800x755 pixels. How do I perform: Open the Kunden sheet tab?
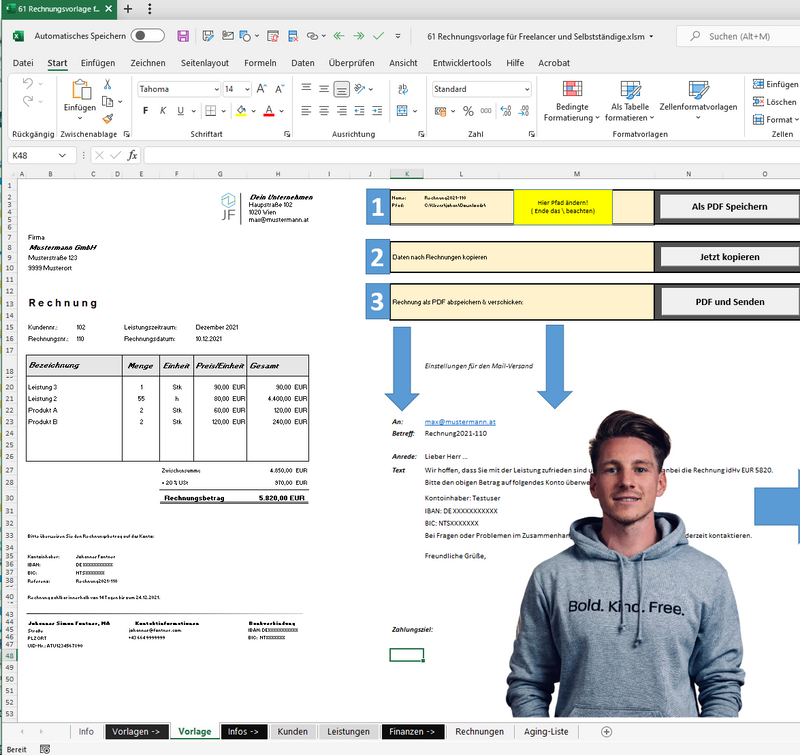[x=292, y=732]
